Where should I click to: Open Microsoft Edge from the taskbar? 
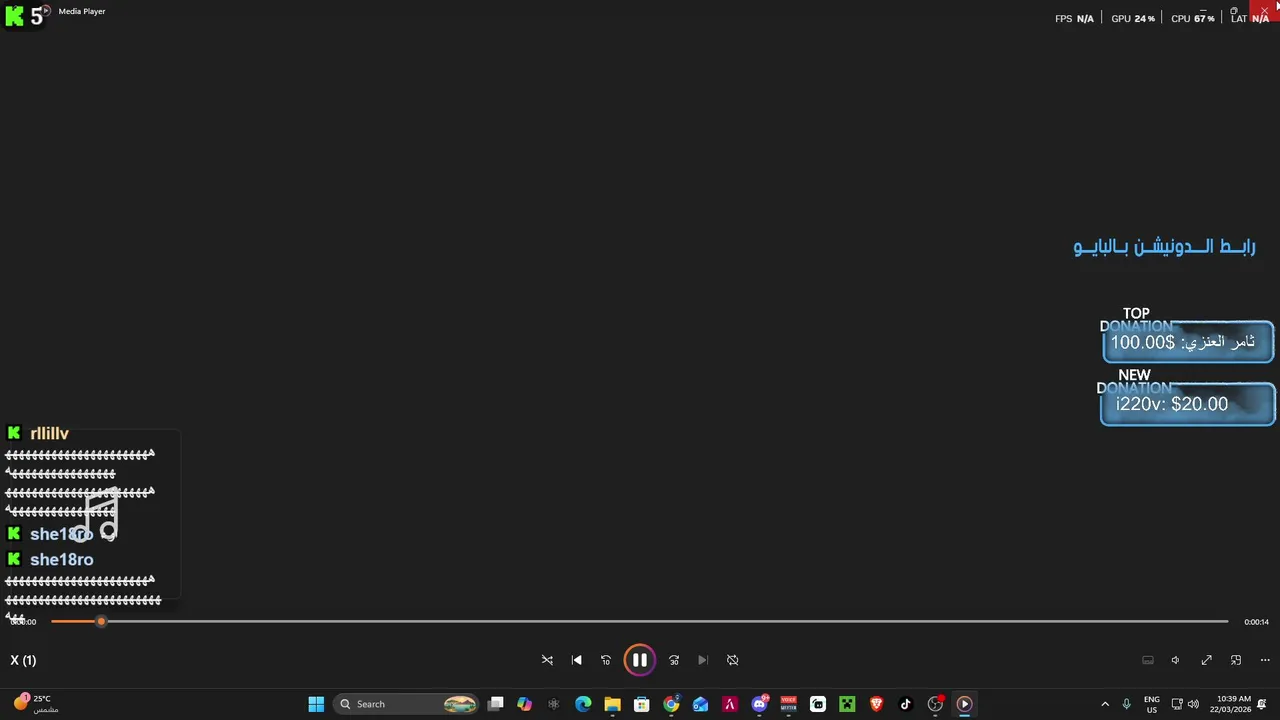(583, 704)
